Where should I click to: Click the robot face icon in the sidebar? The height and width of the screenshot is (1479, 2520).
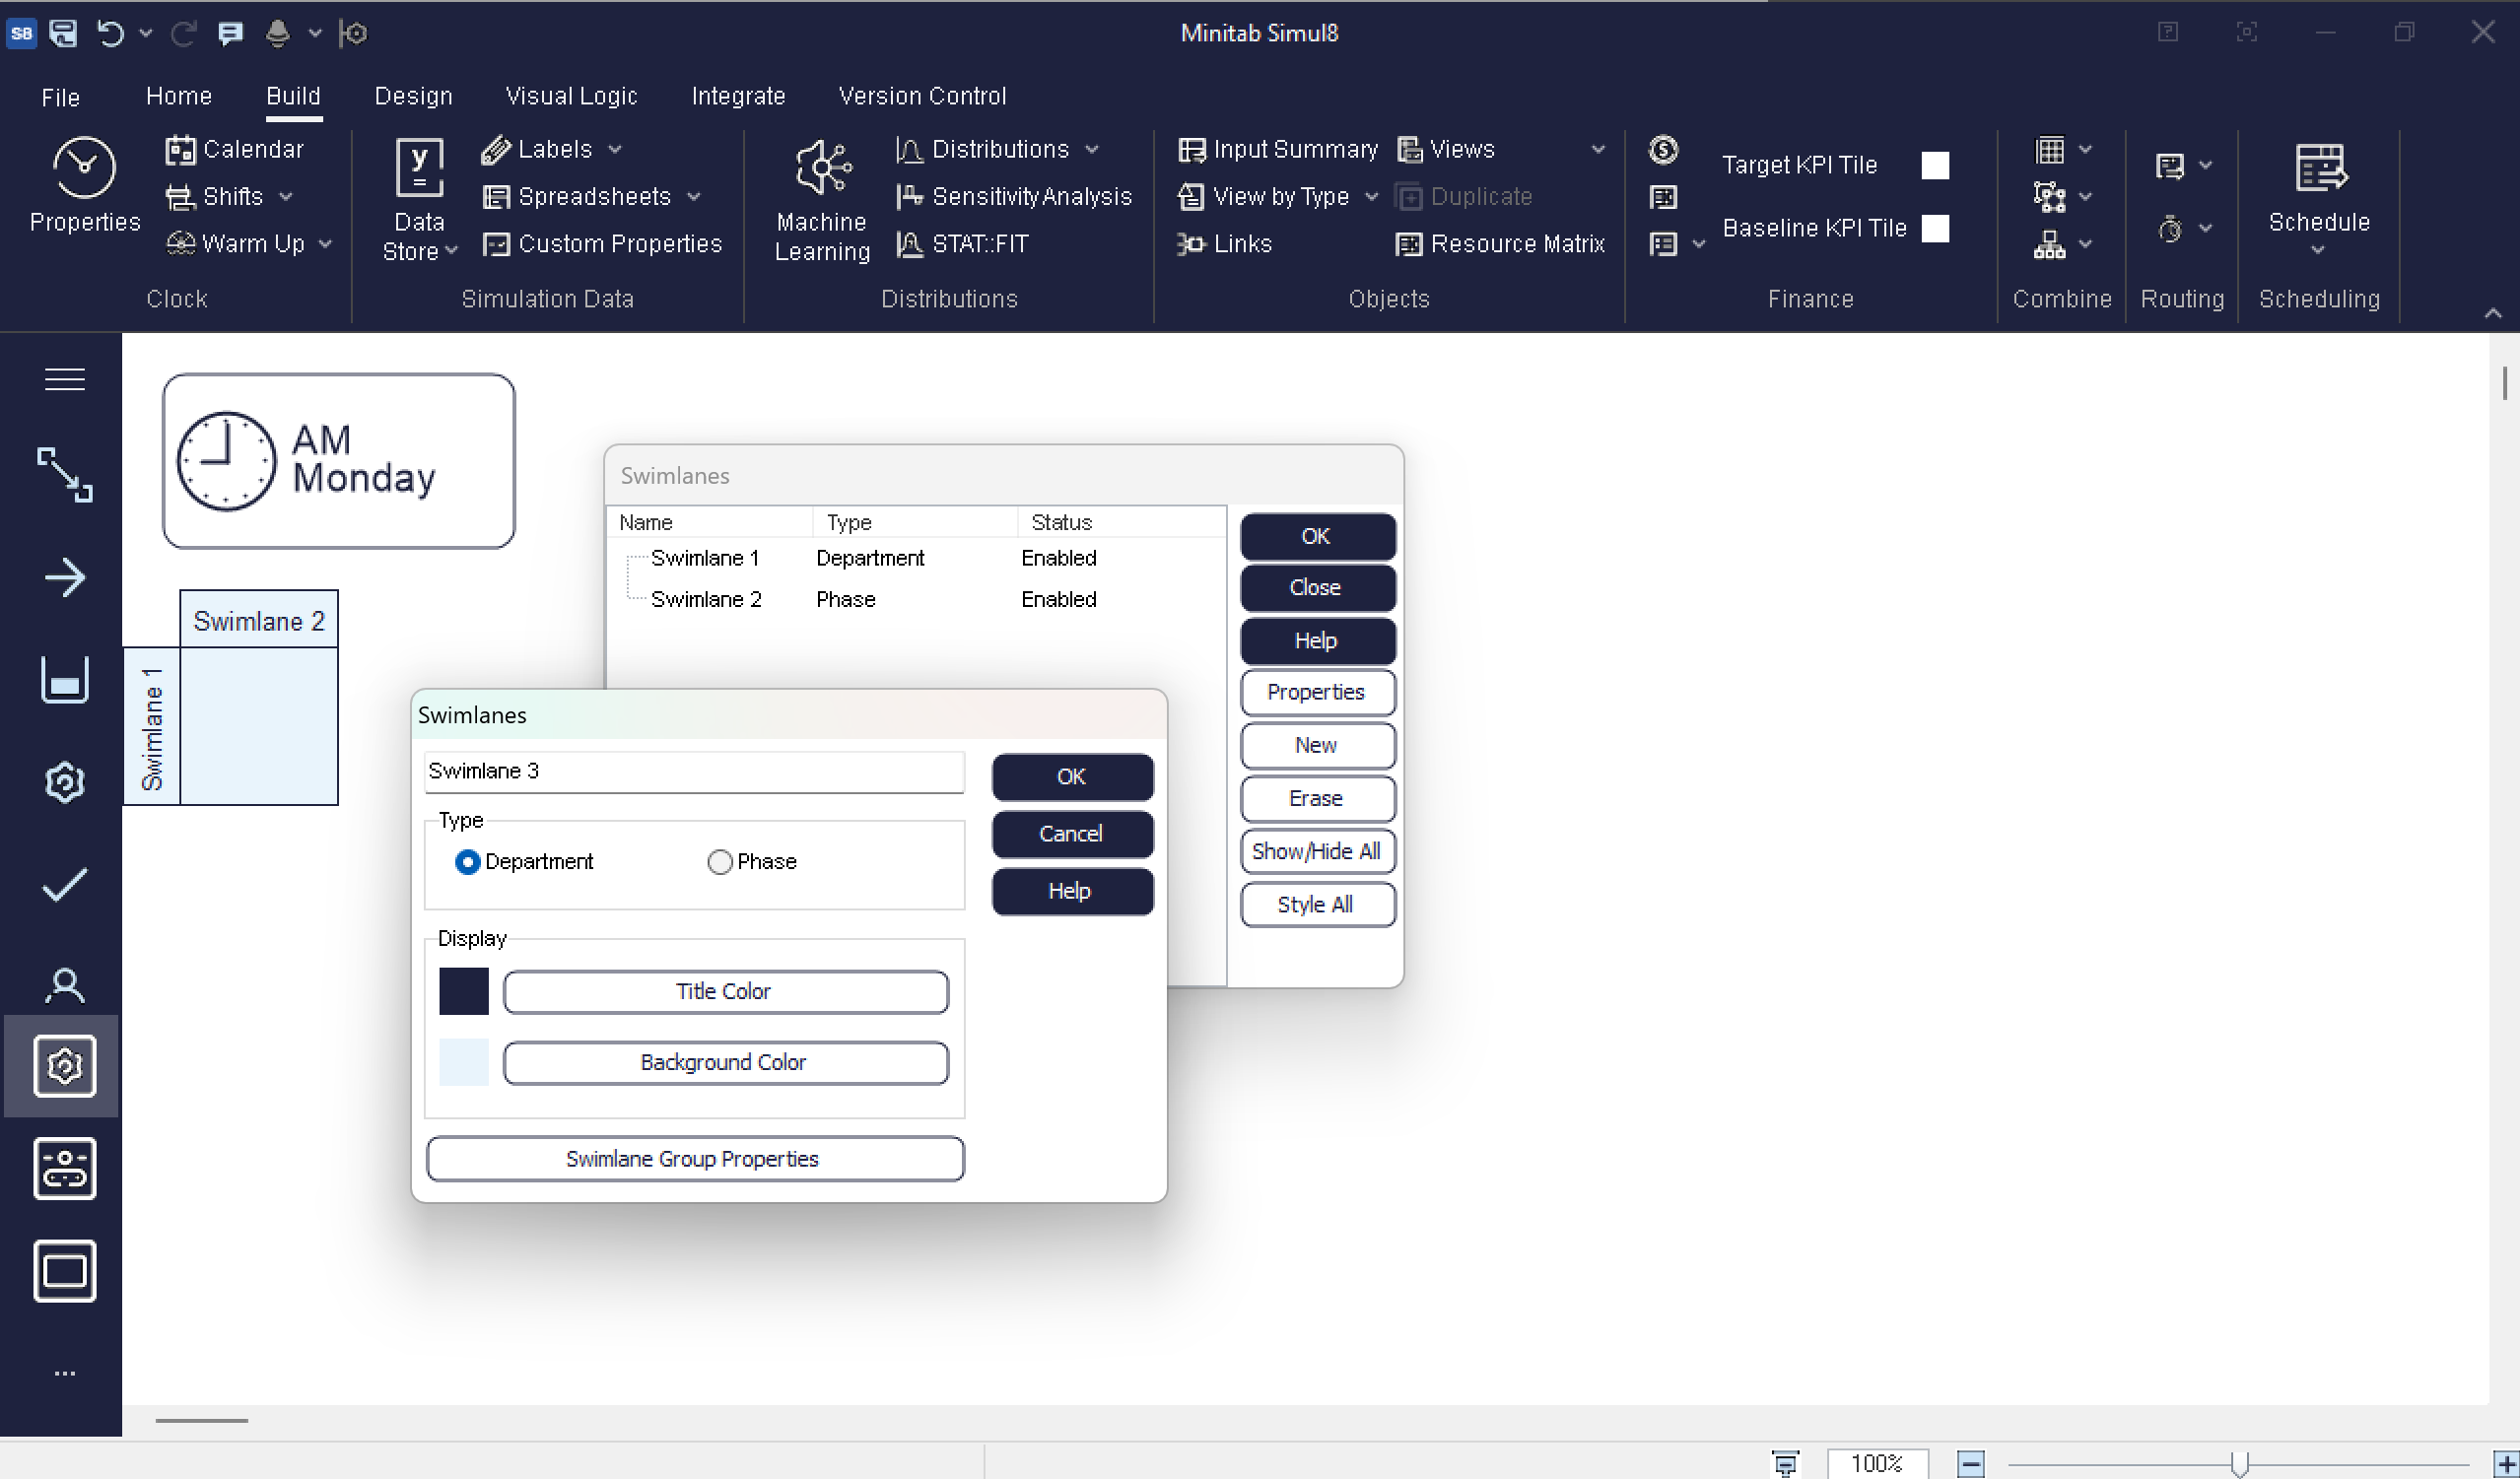(65, 1168)
